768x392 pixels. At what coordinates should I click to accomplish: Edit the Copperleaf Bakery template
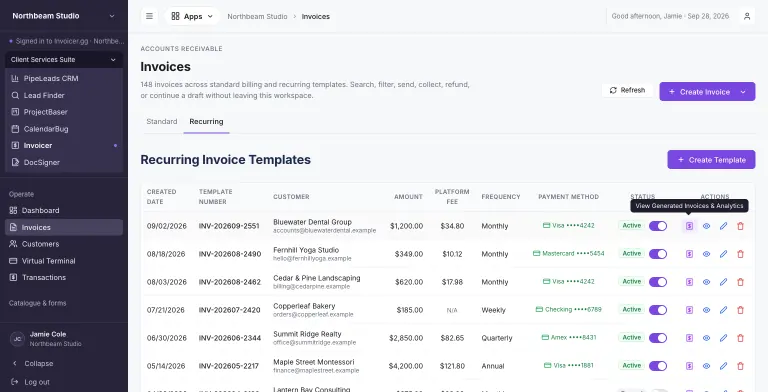pyautogui.click(x=723, y=310)
